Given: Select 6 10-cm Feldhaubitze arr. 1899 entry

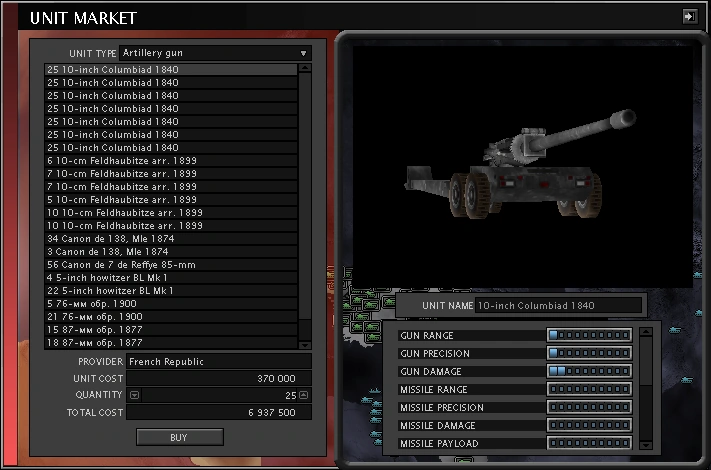Looking at the screenshot, I should pyautogui.click(x=170, y=160).
